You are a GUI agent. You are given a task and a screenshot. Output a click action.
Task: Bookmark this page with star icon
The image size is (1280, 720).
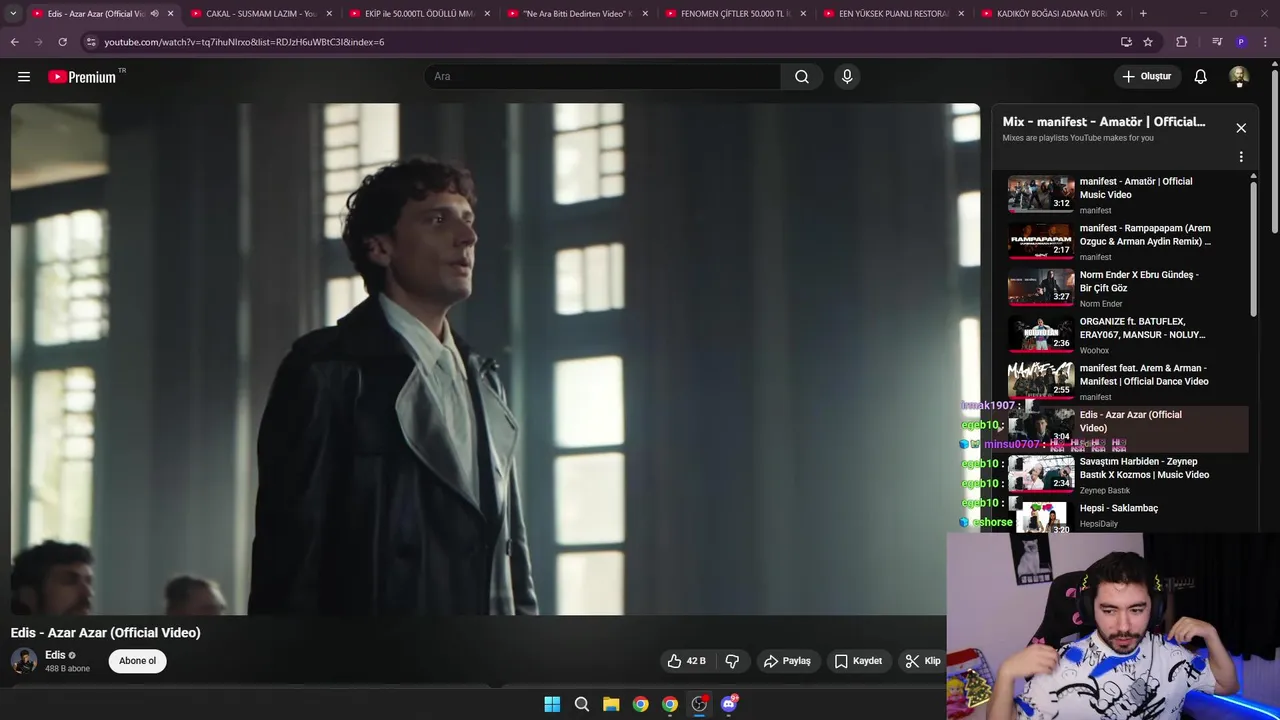point(1148,42)
